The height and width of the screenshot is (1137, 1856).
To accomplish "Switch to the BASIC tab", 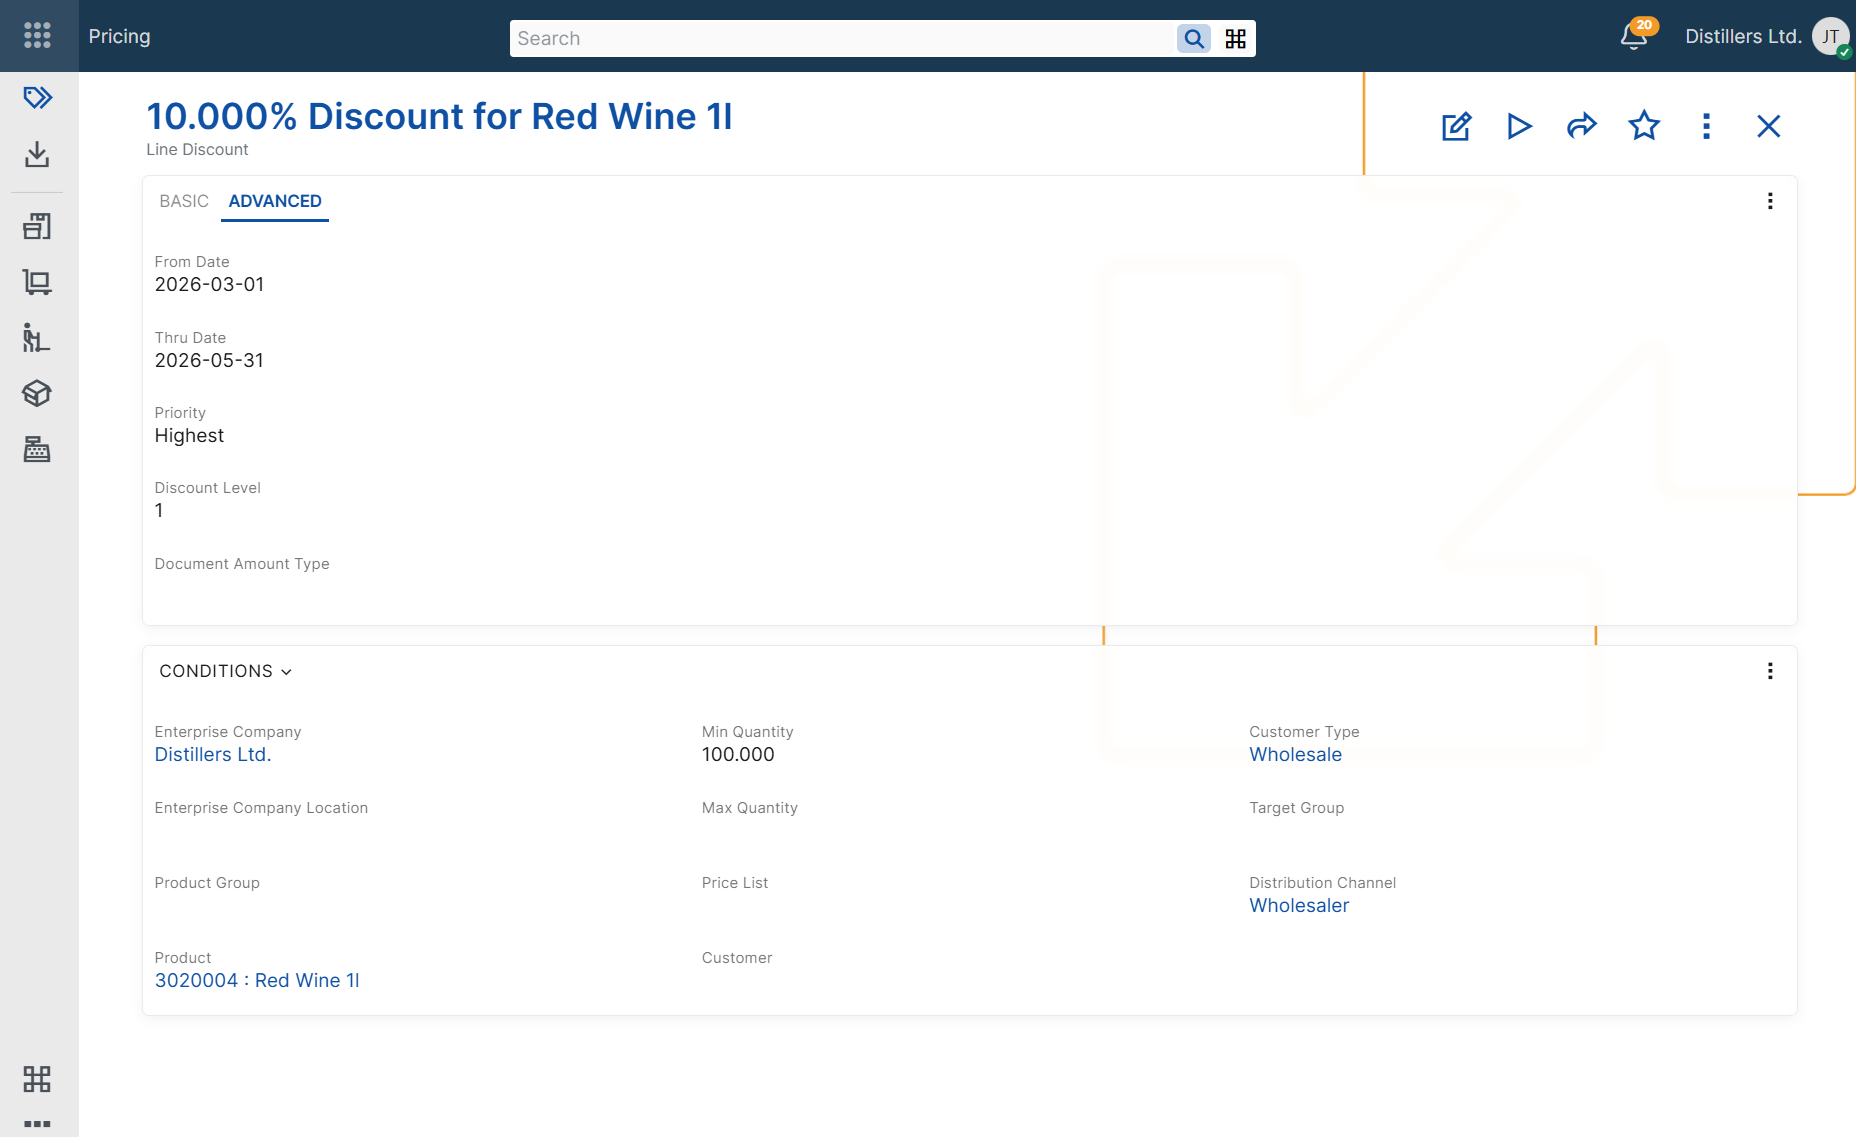I will 184,201.
